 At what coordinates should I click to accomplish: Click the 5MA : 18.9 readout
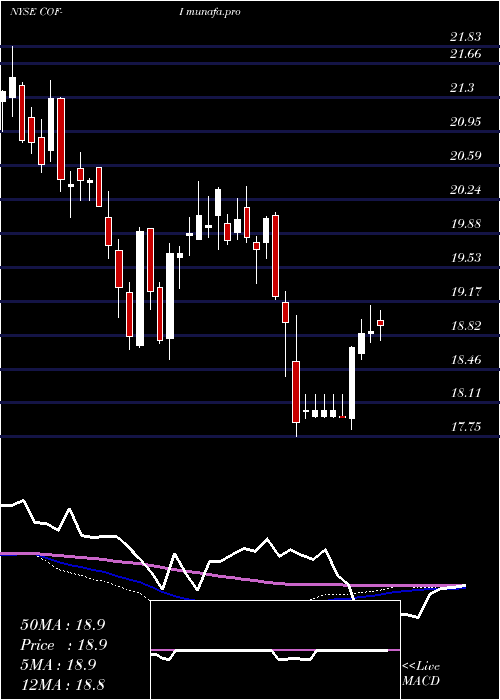tap(58, 665)
